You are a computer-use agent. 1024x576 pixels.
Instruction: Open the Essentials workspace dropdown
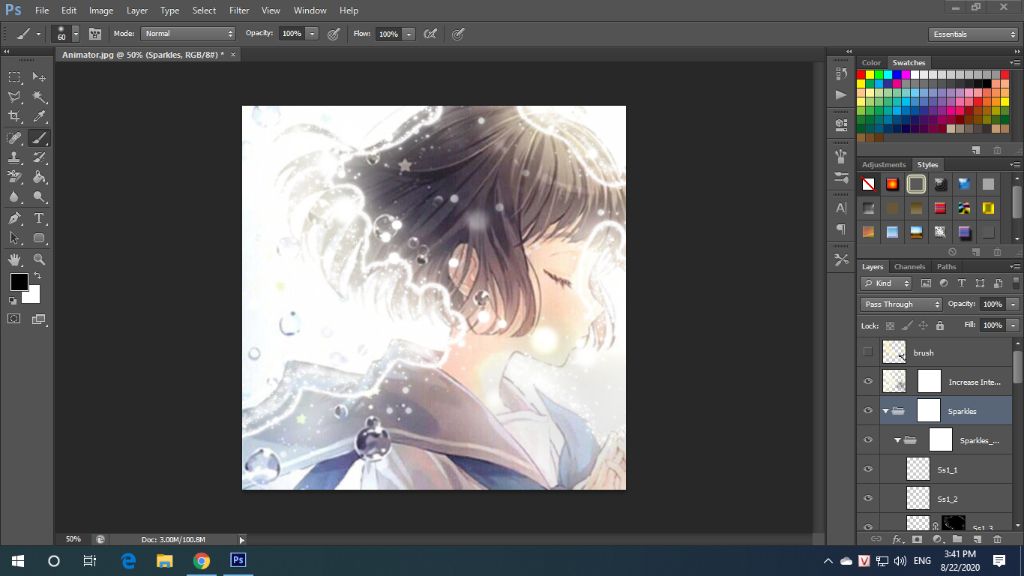tap(973, 34)
